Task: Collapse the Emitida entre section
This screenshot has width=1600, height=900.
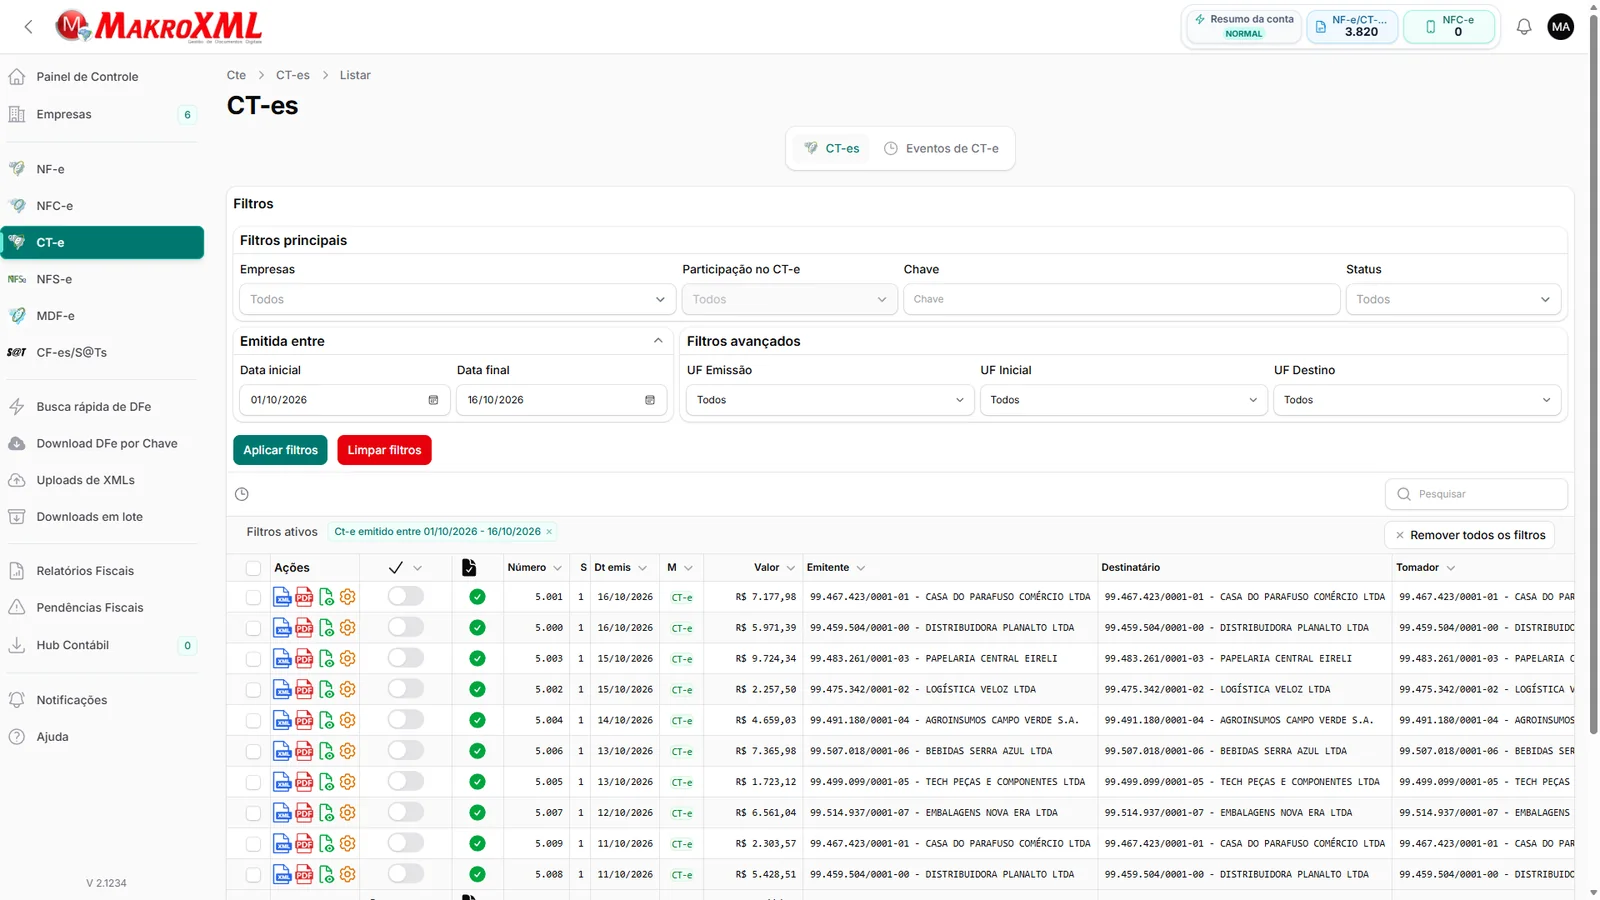Action: (x=658, y=341)
